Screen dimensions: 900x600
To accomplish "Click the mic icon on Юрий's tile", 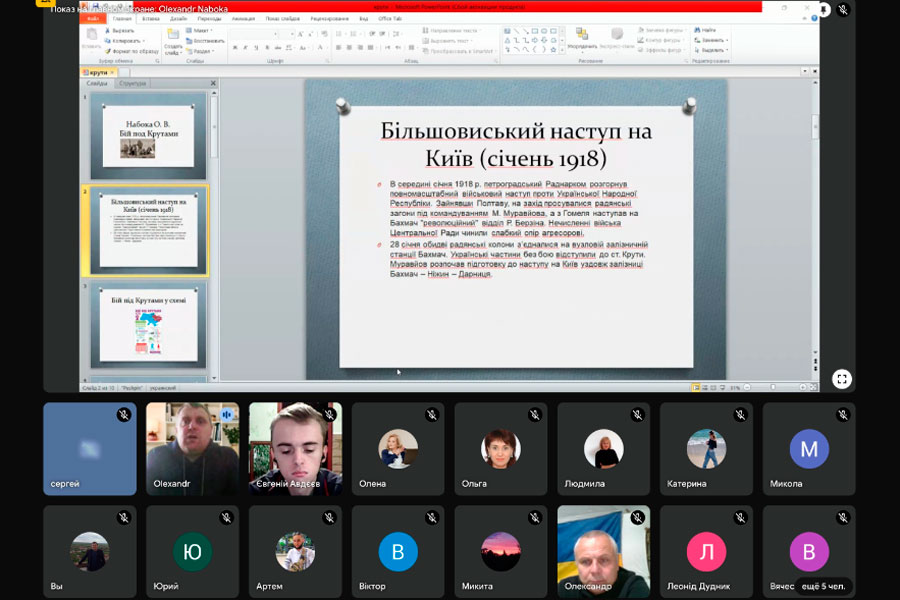I will pos(226,517).
